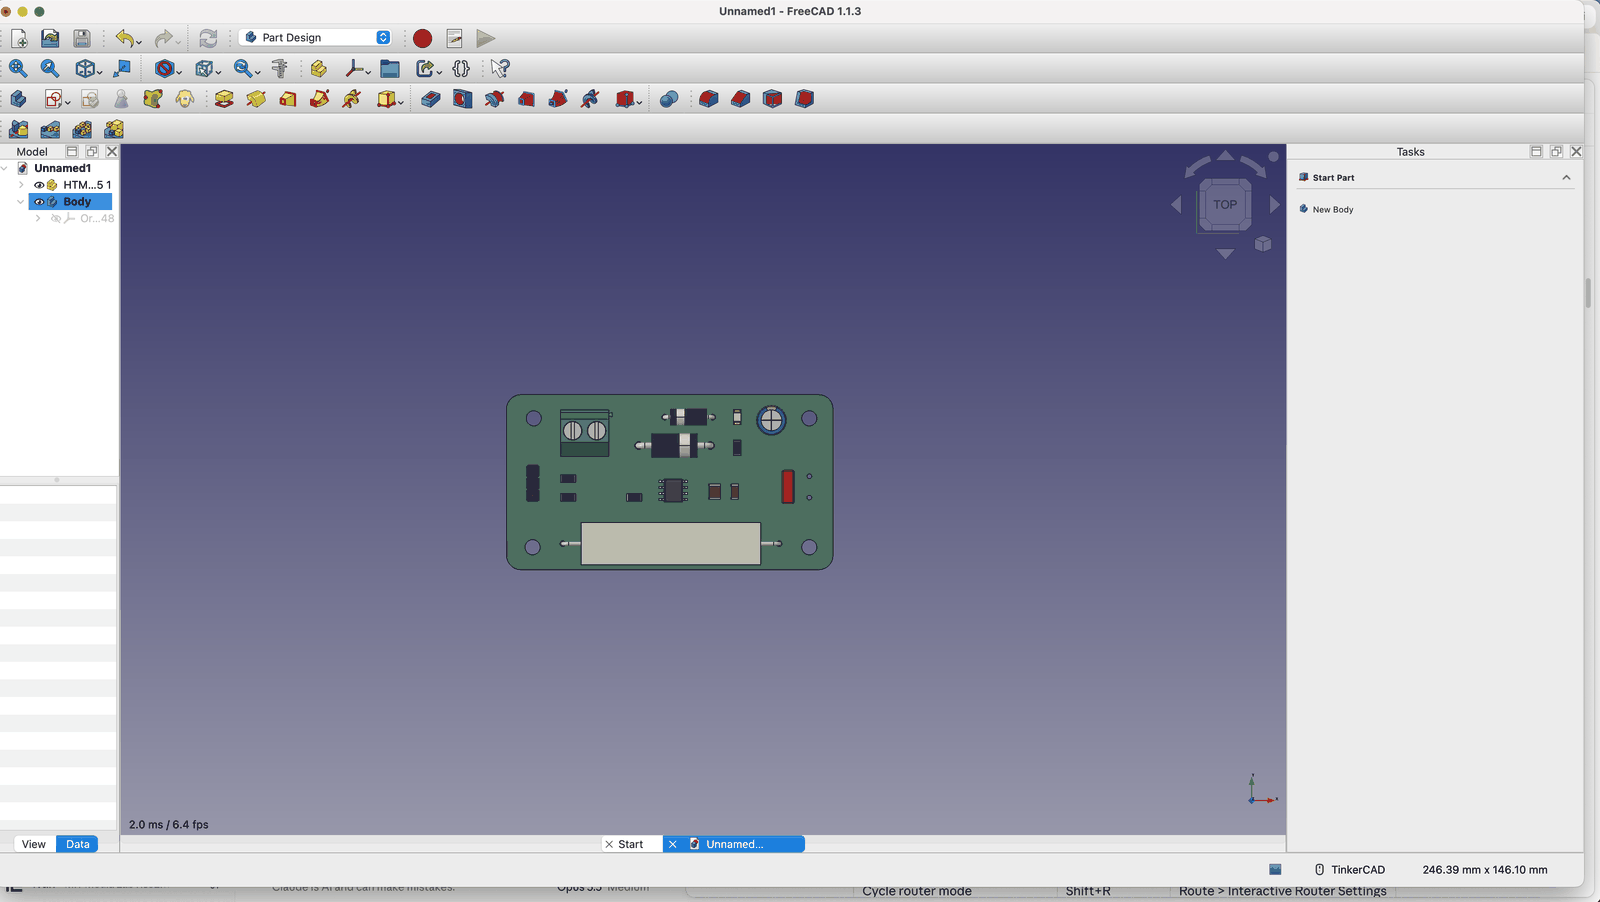Screen dimensions: 1600x902
Task: Click the Refresh recompute icon
Action: (x=208, y=38)
